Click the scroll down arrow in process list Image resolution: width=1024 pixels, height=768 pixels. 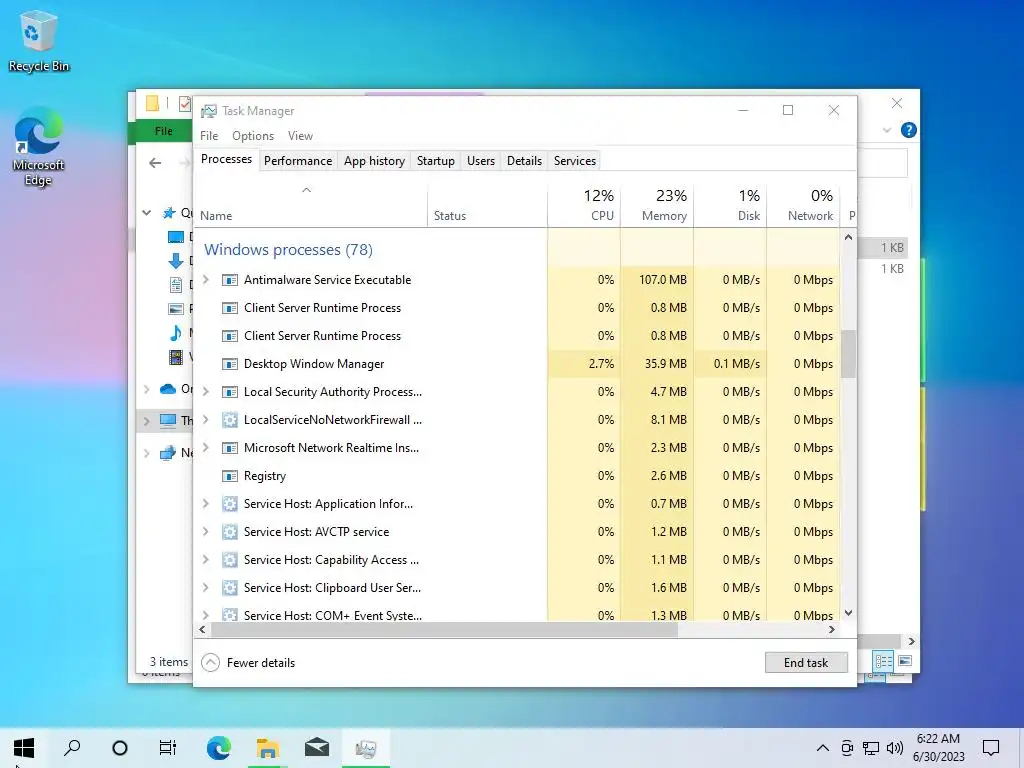(848, 613)
